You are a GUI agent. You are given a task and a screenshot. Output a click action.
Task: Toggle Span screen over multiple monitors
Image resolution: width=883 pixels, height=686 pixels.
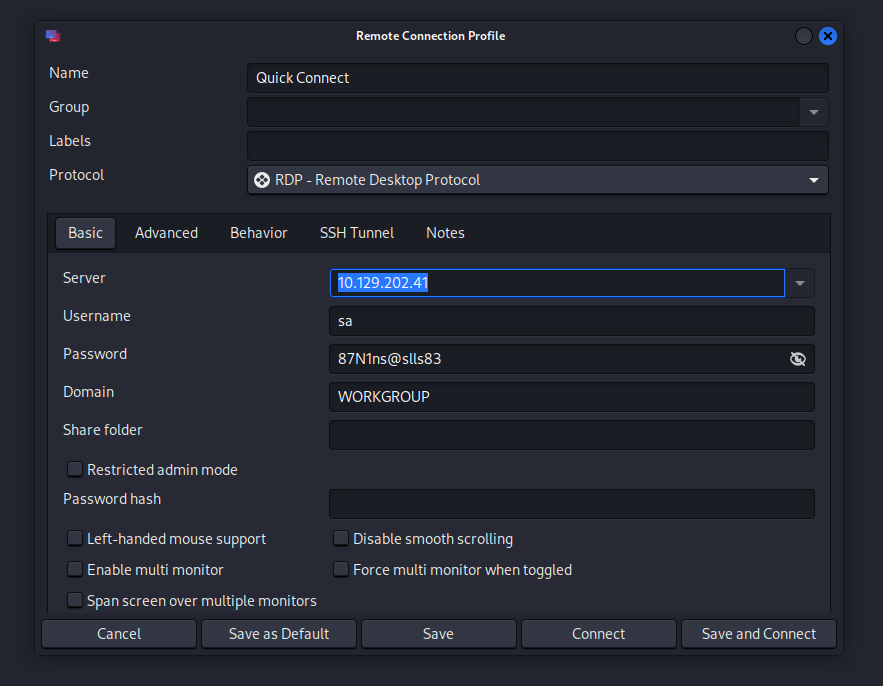(75, 601)
